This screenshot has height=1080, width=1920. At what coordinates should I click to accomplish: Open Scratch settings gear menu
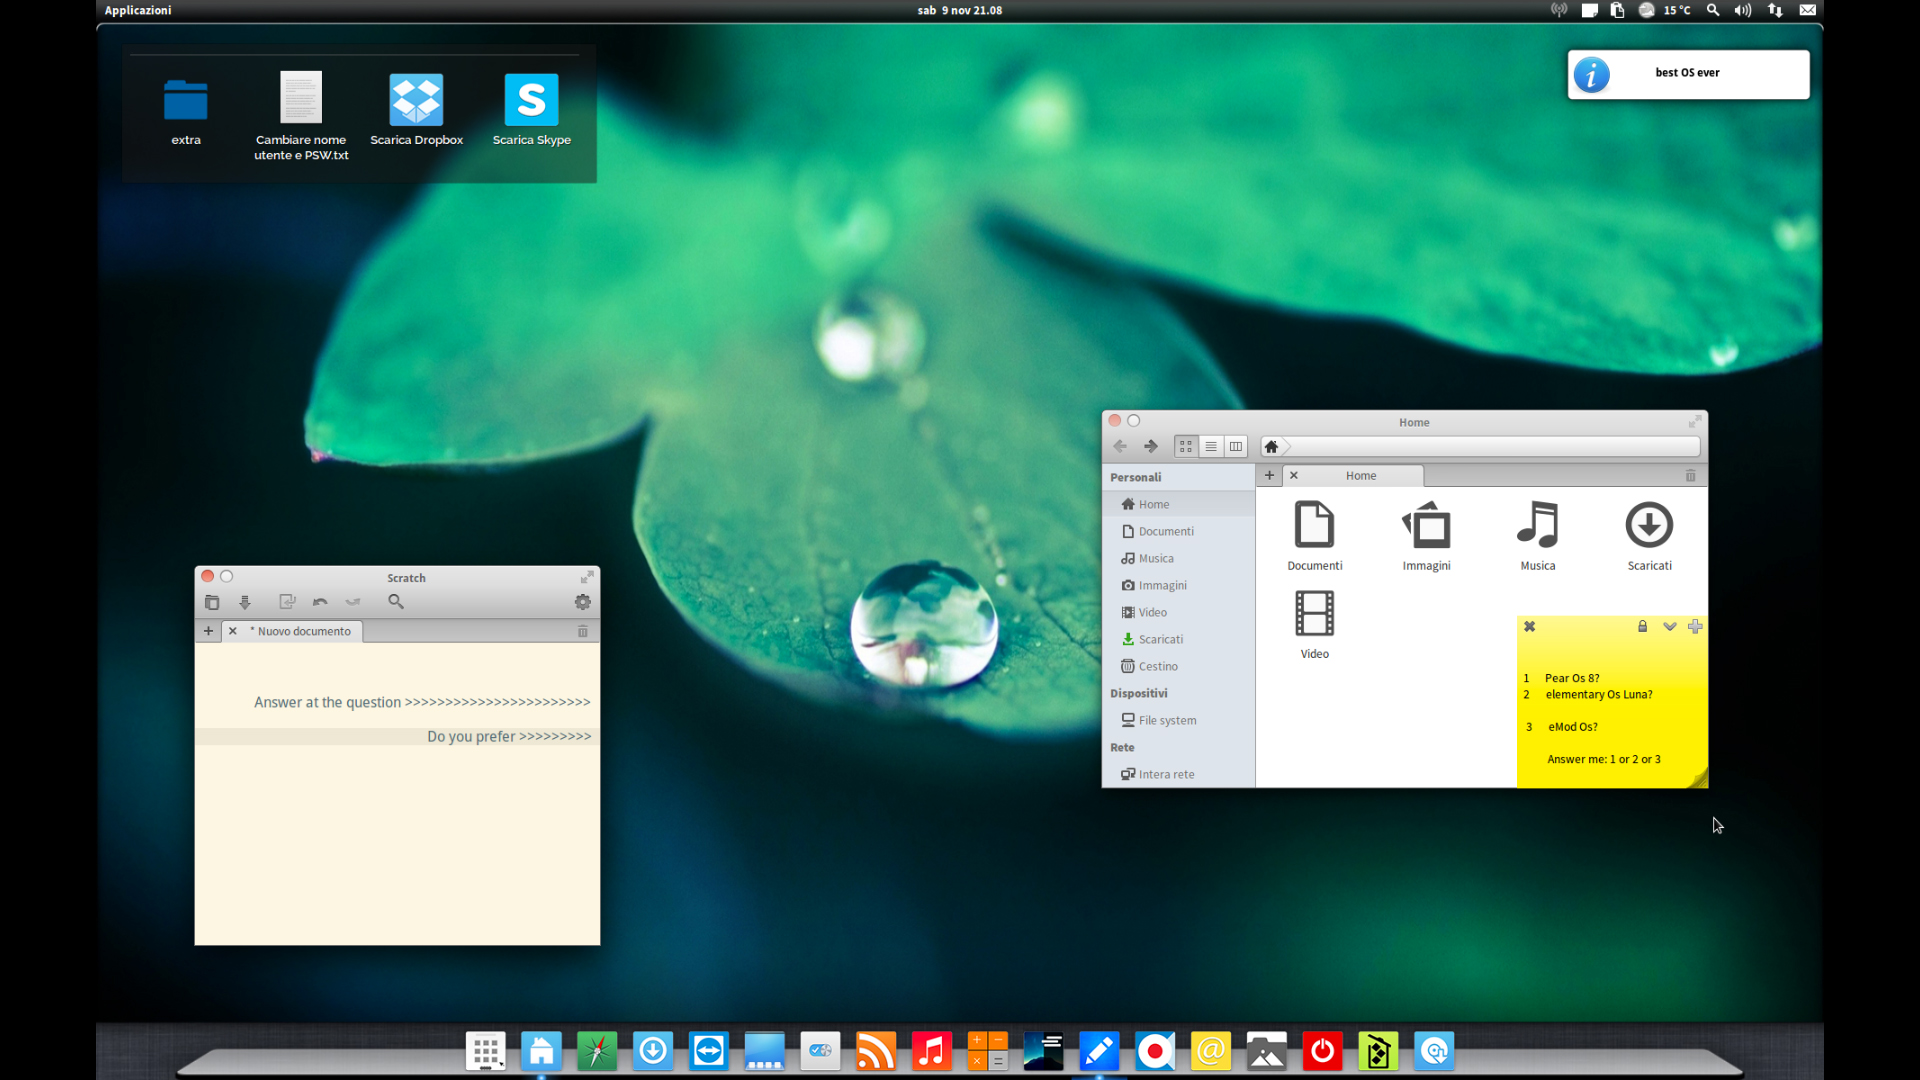tap(583, 602)
